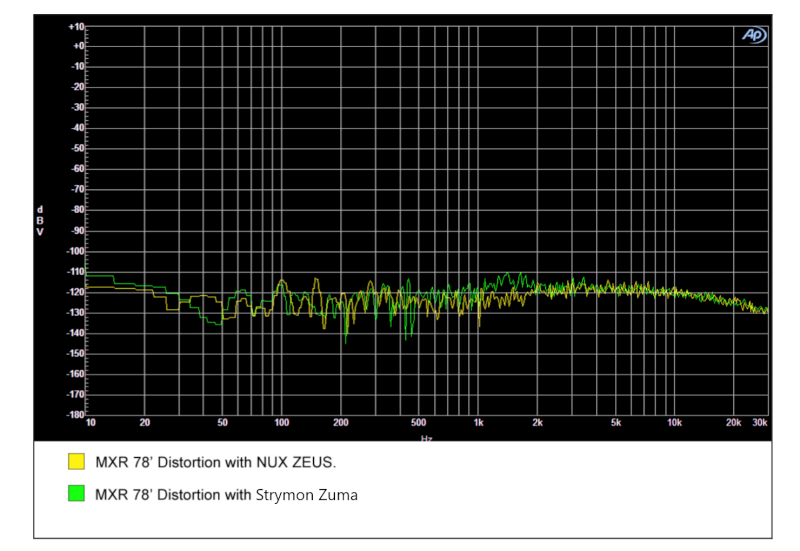Click the -120 tick label on the y-axis
The image size is (800, 551).
coord(75,292)
